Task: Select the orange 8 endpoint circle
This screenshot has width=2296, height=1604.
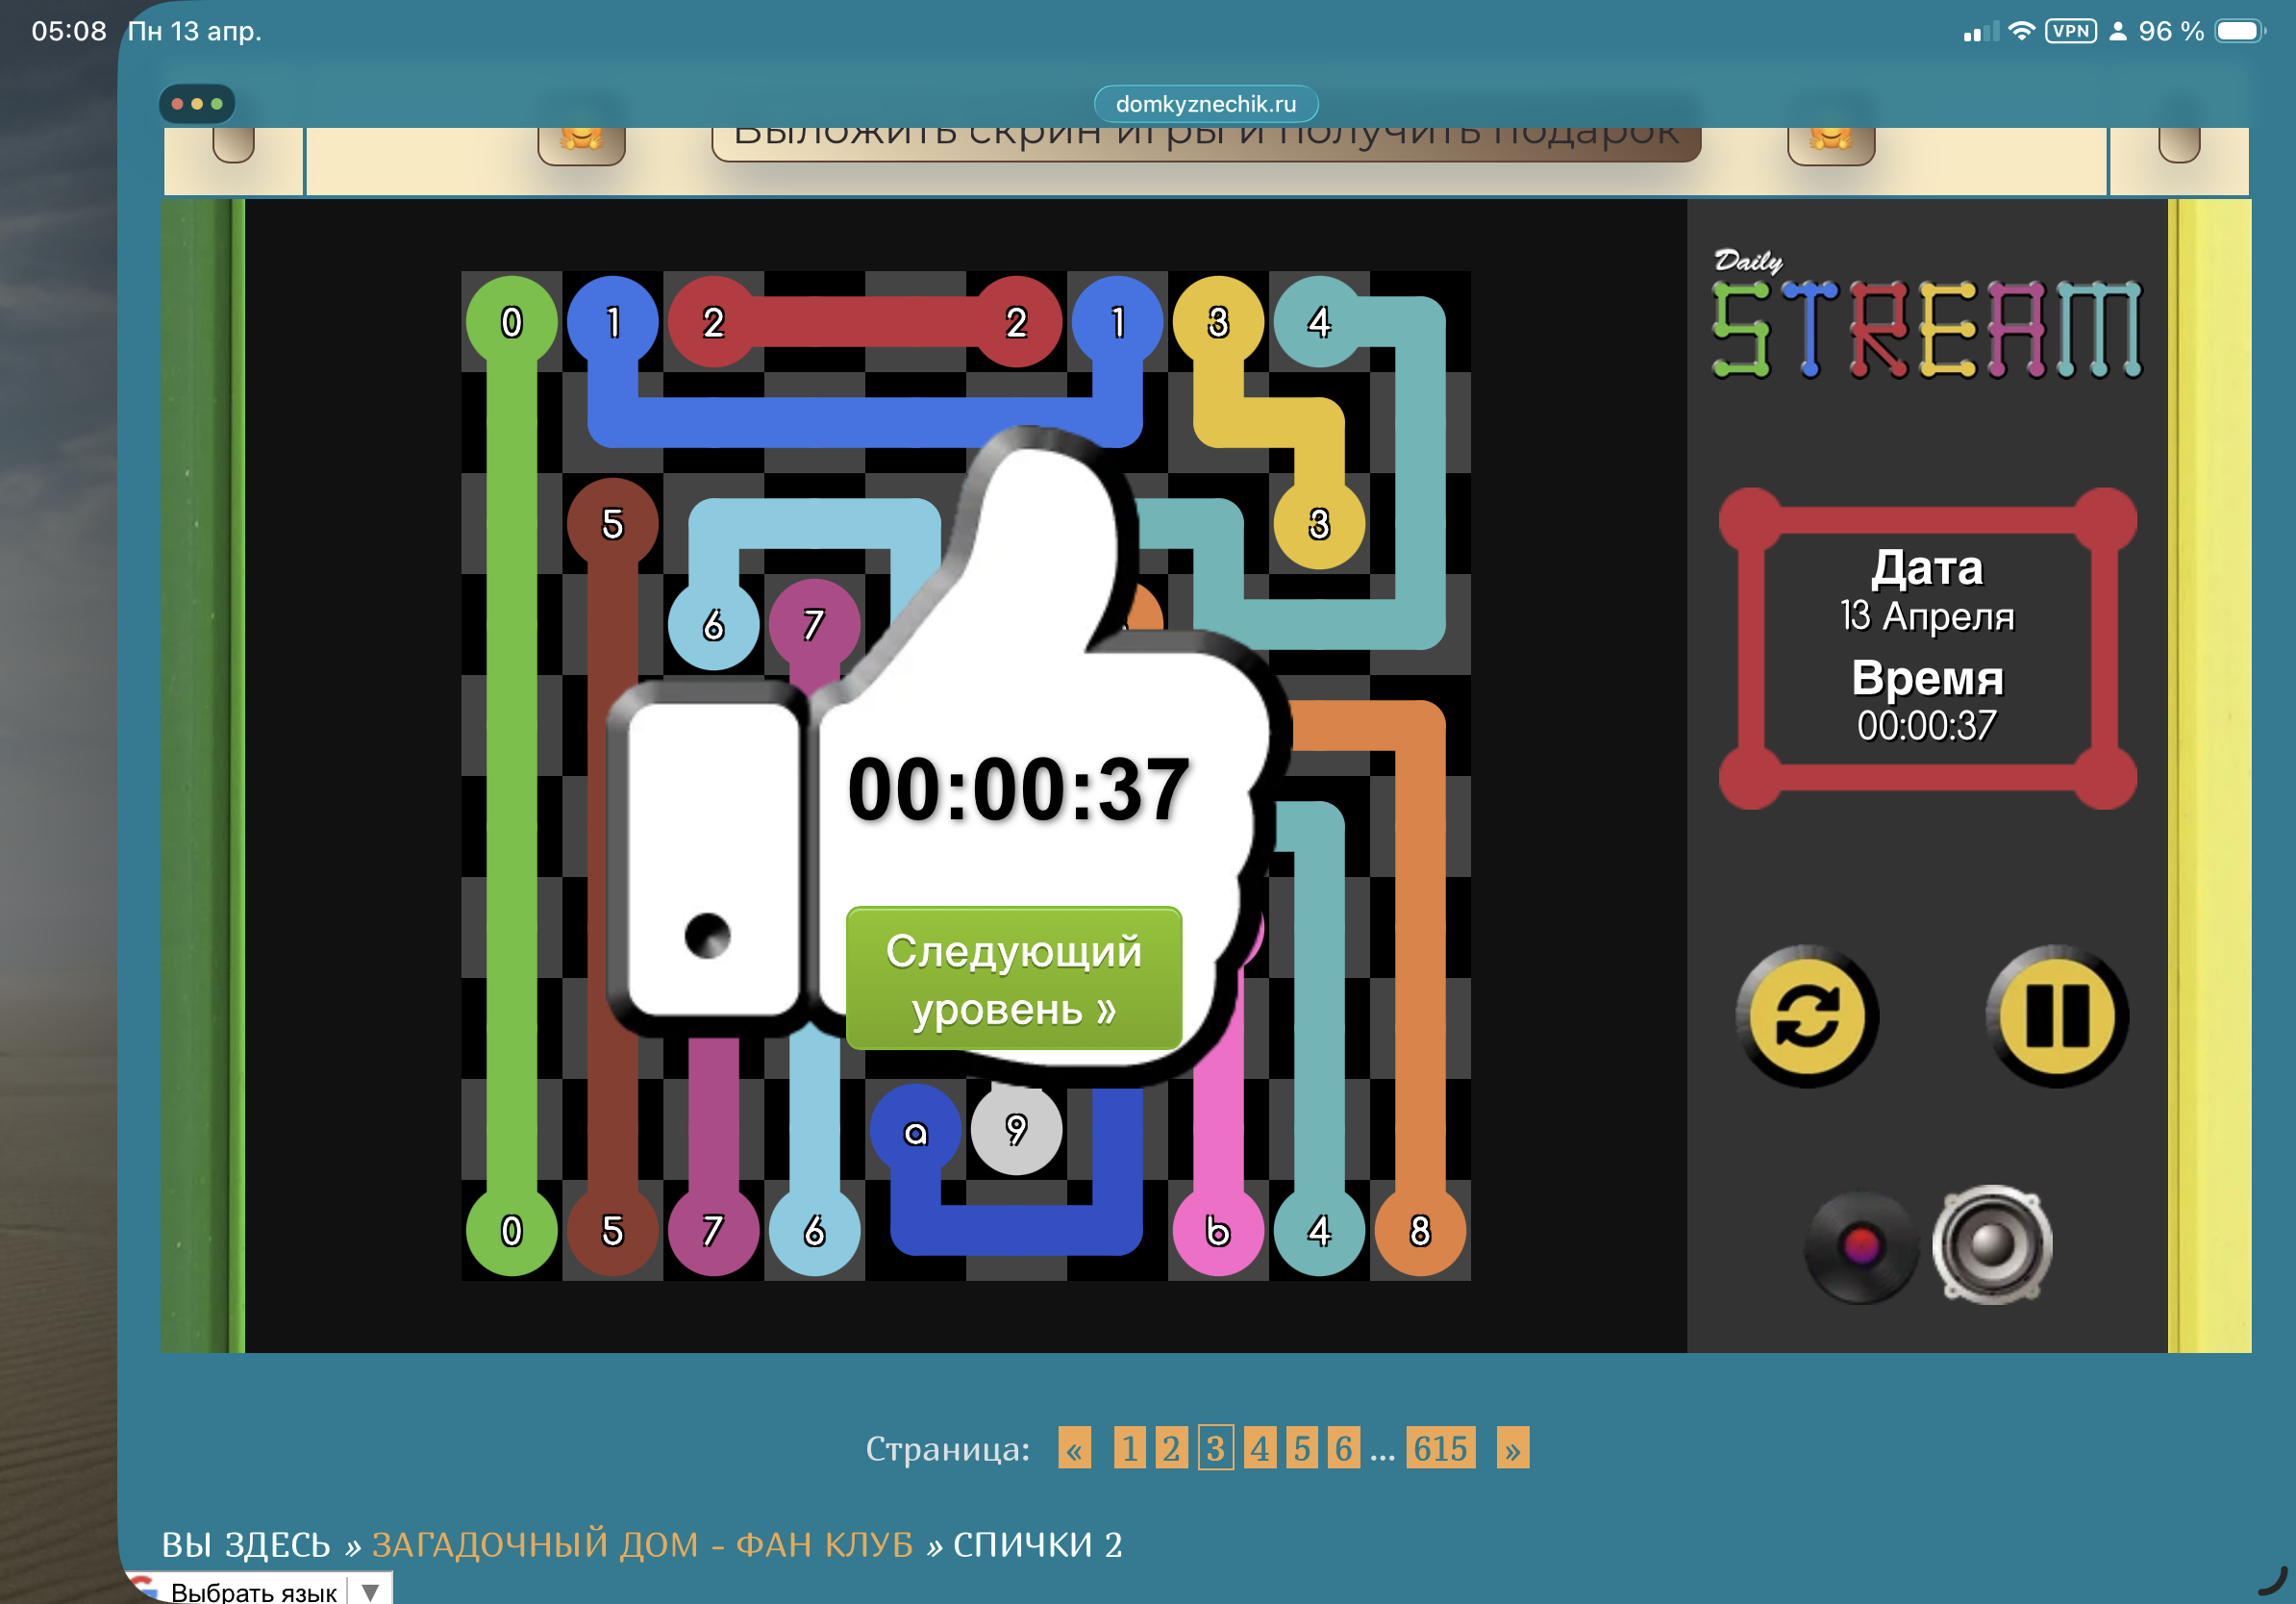Action: [1419, 1230]
